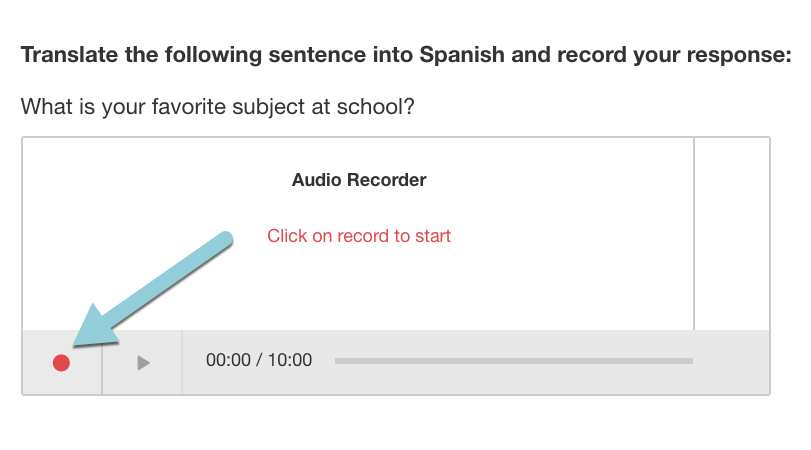Click the blue arrow annotation's tail
The width and height of the screenshot is (811, 450).
[x=224, y=240]
